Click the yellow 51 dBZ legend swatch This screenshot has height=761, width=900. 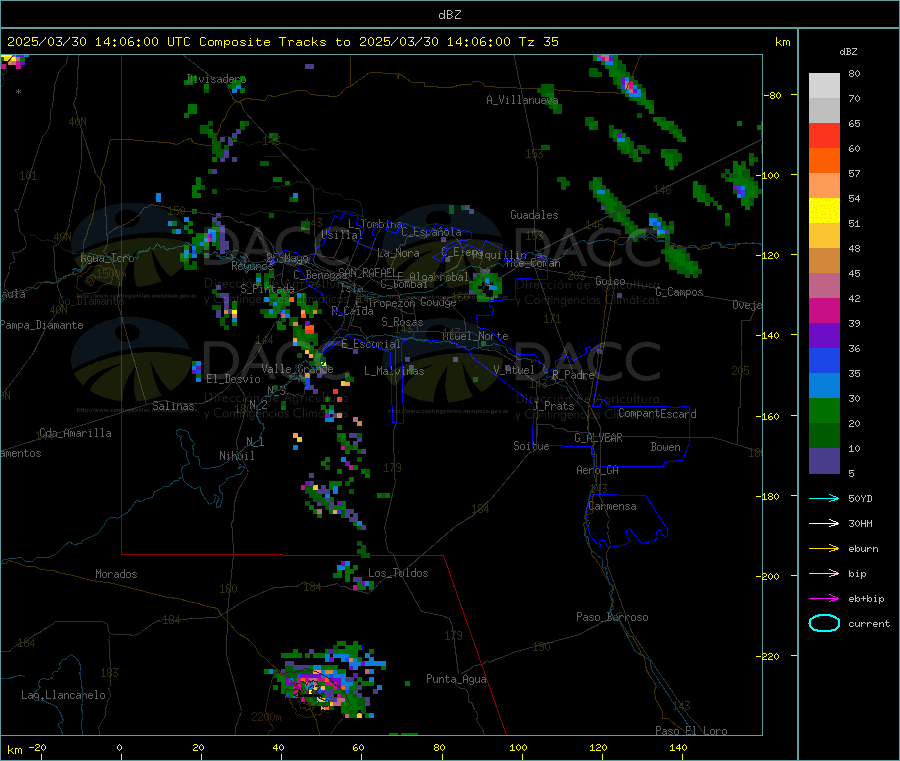(x=824, y=211)
